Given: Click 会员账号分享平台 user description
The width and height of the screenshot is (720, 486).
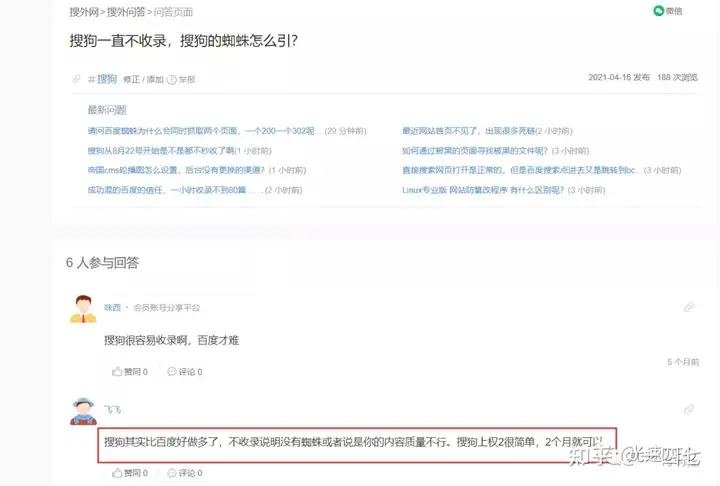Looking at the screenshot, I should tap(167, 307).
